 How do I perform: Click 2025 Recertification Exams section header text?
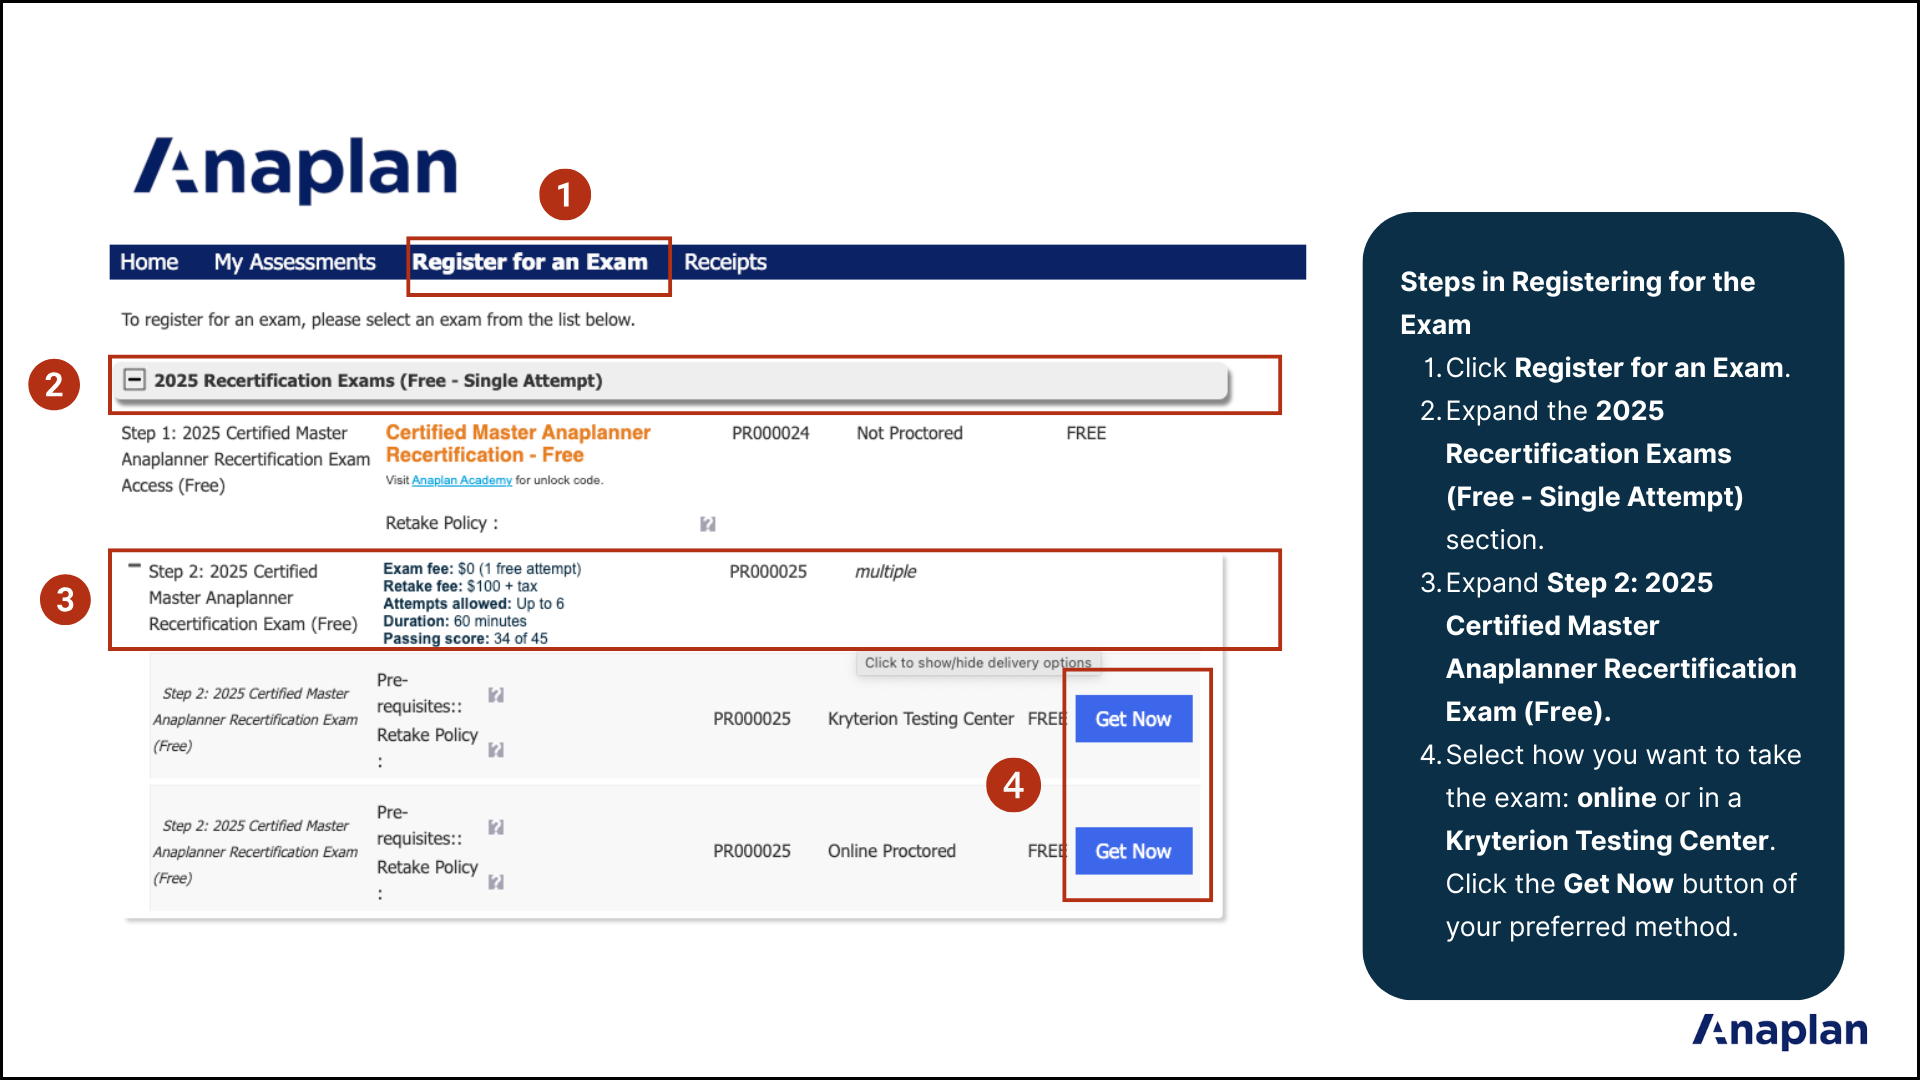point(378,381)
